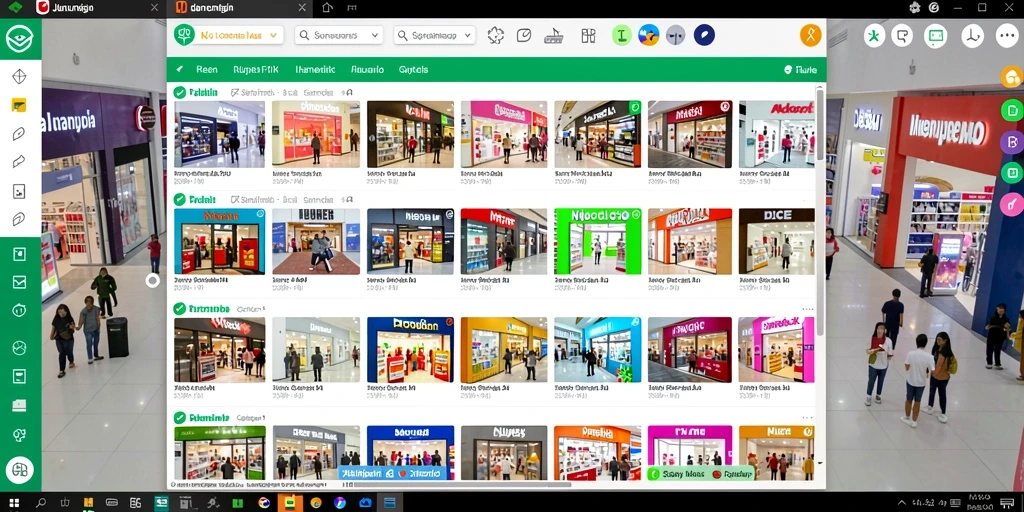
Task: Click the orange circular profile icon in the toolbar
Action: tap(810, 35)
